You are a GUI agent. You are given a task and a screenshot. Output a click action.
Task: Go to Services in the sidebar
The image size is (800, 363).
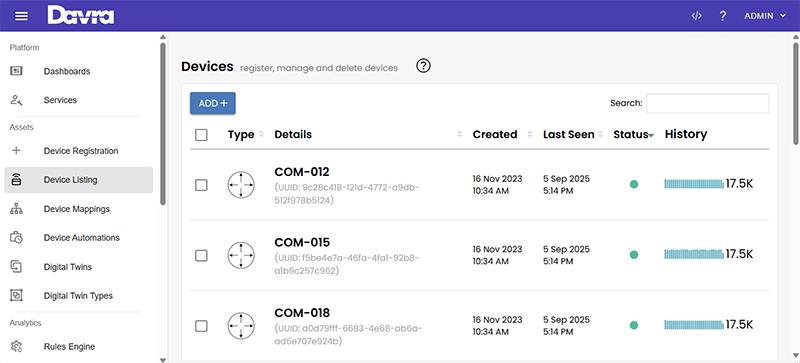pos(60,100)
